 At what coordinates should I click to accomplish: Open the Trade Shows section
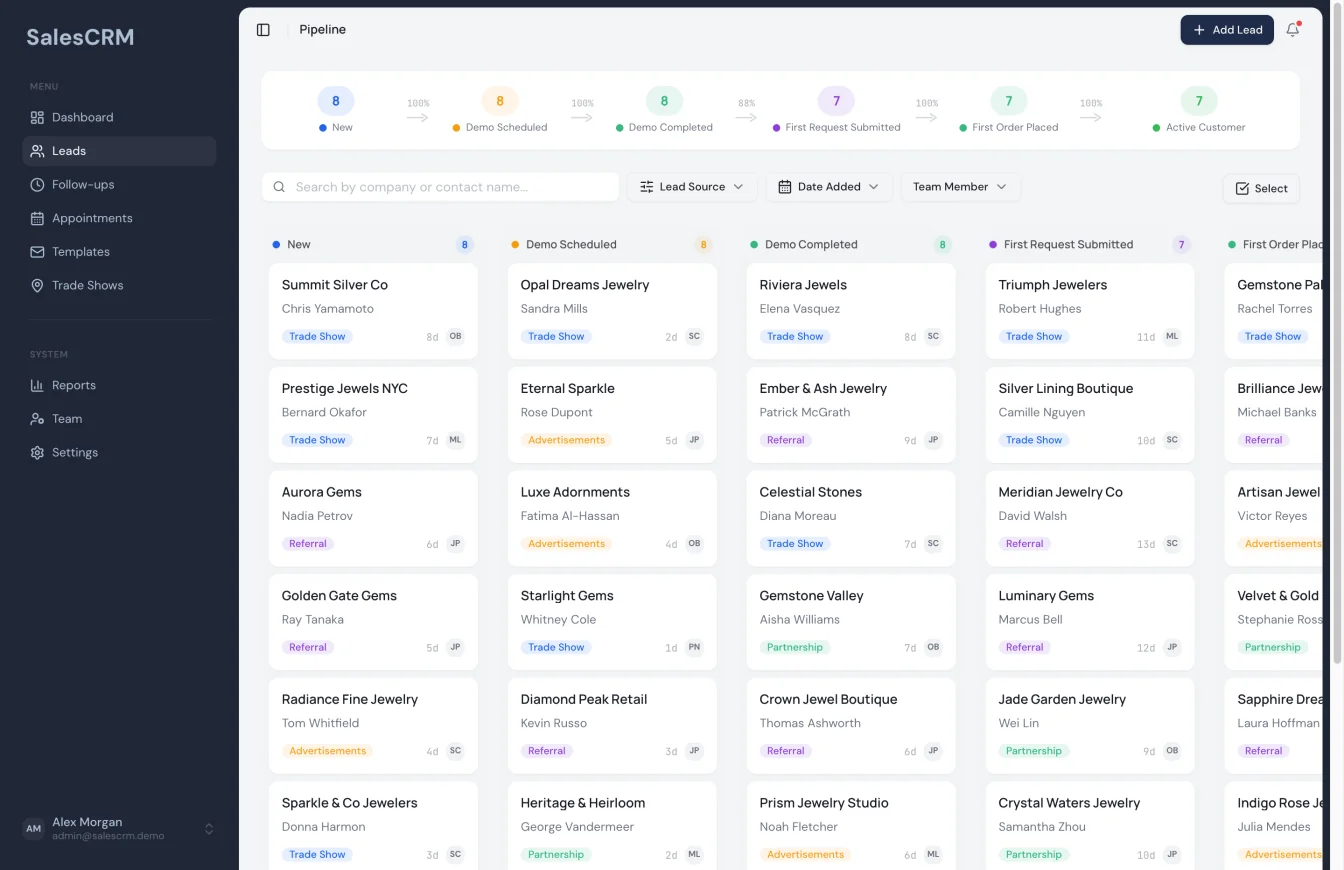click(89, 285)
